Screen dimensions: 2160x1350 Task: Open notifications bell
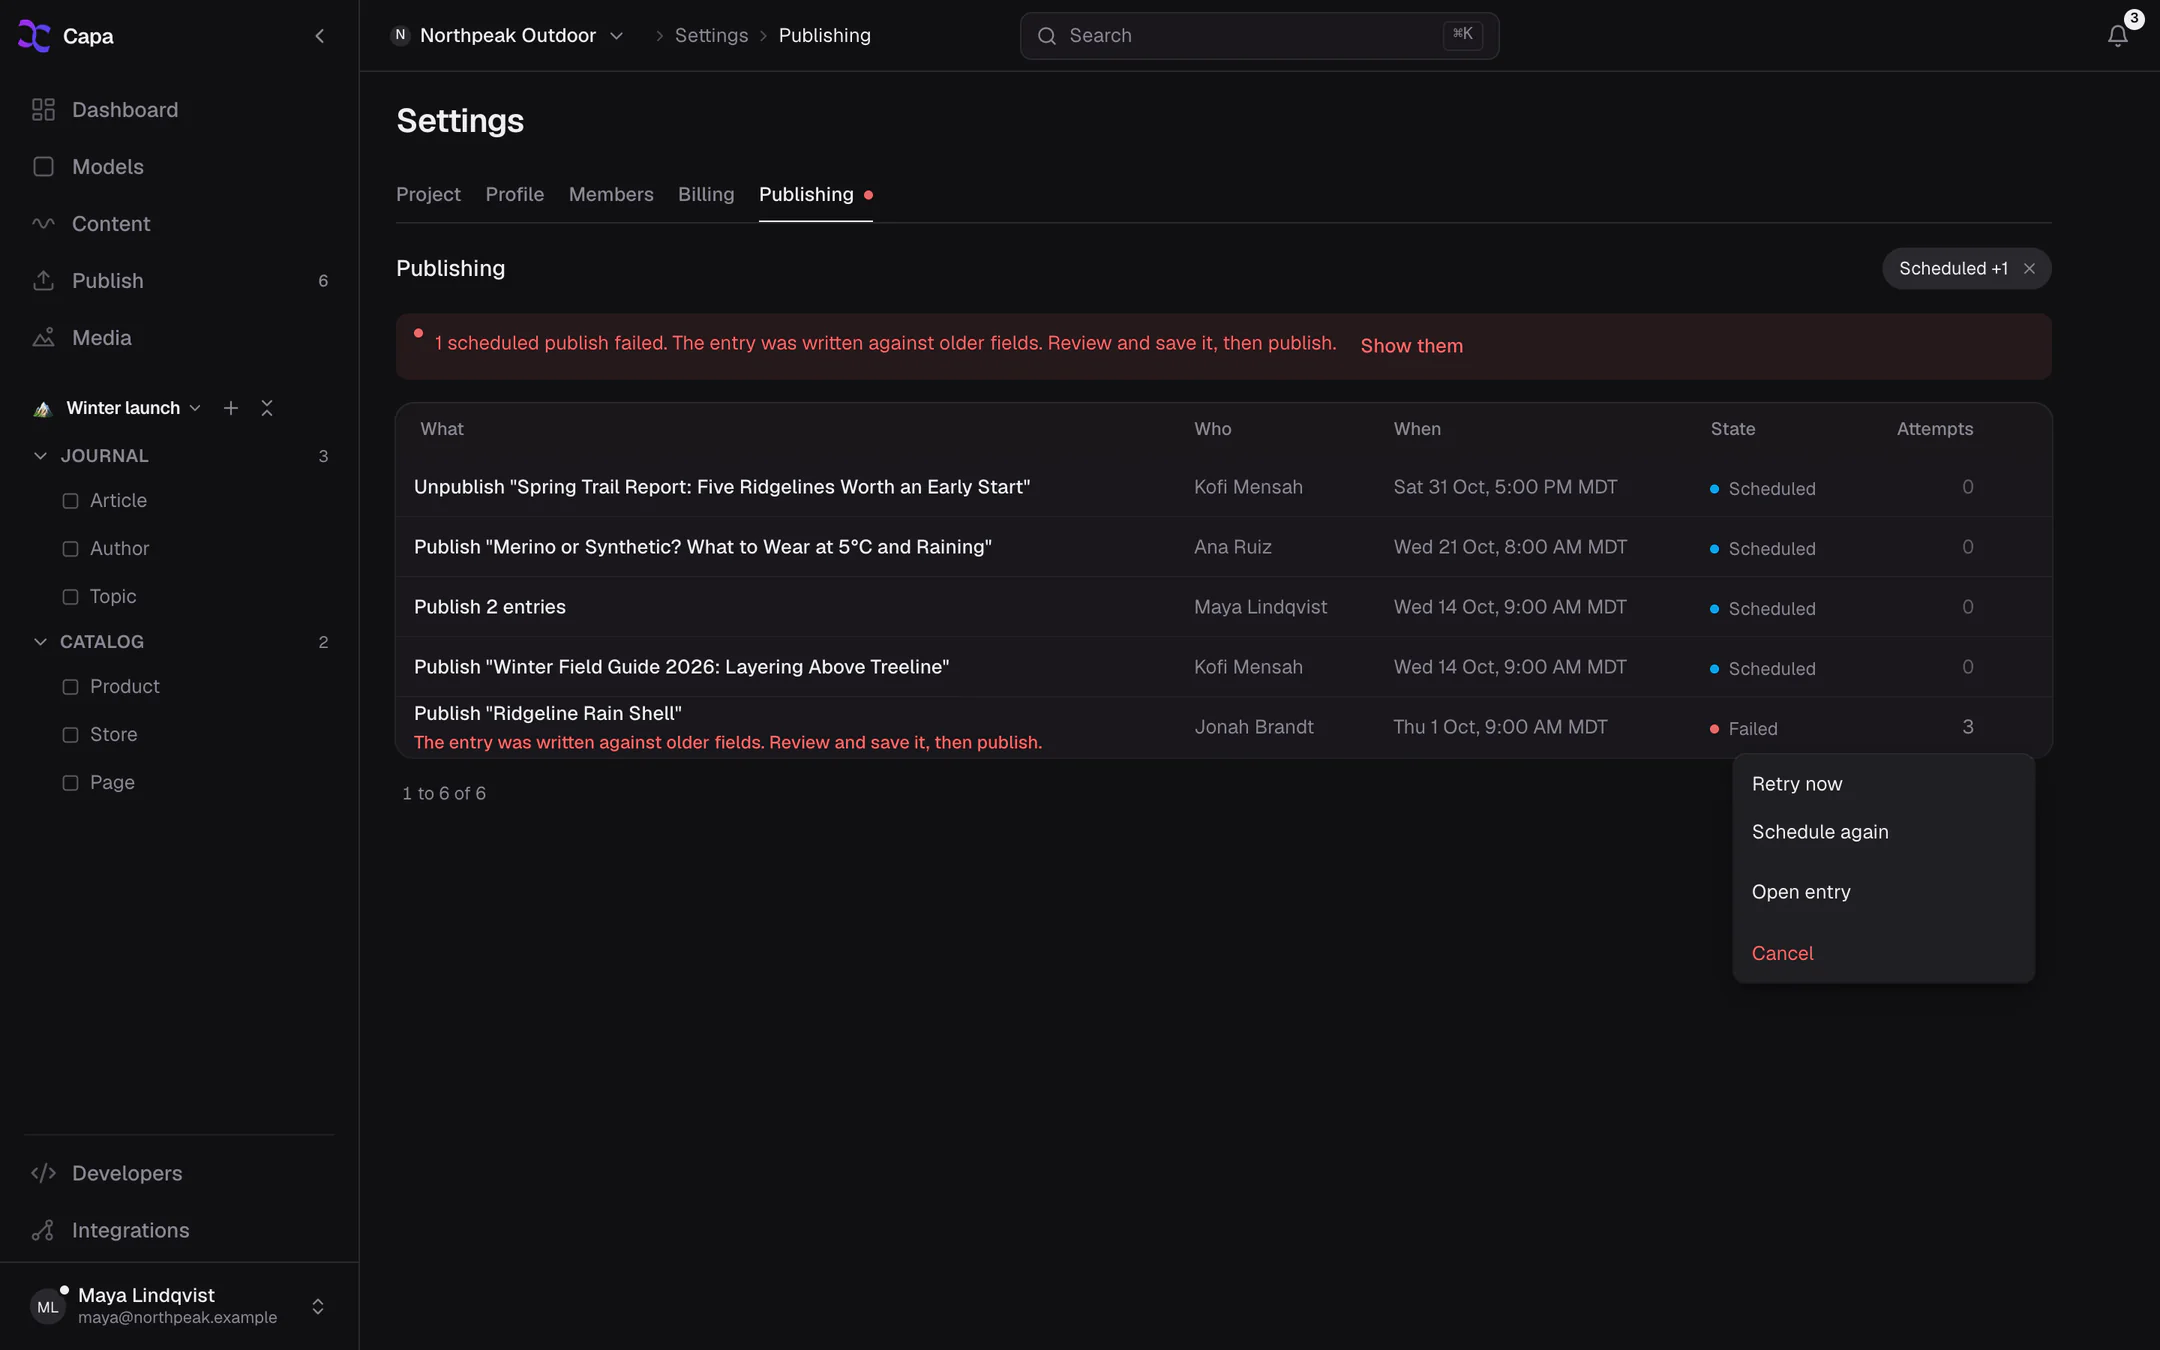pos(2117,36)
